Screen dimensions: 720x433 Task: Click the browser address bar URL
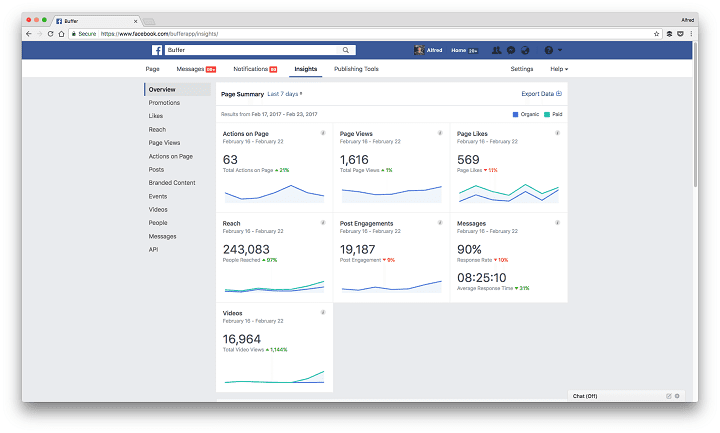(159, 34)
